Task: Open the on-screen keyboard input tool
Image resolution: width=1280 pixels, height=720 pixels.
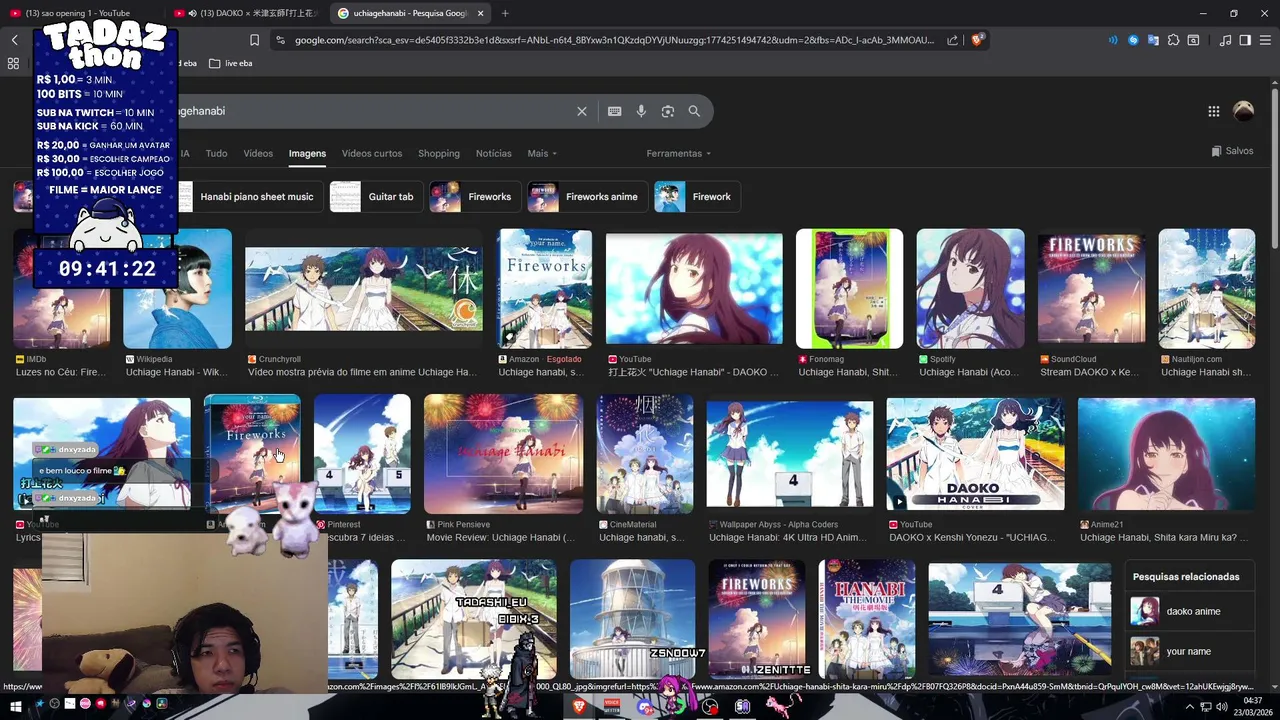Action: coord(615,111)
